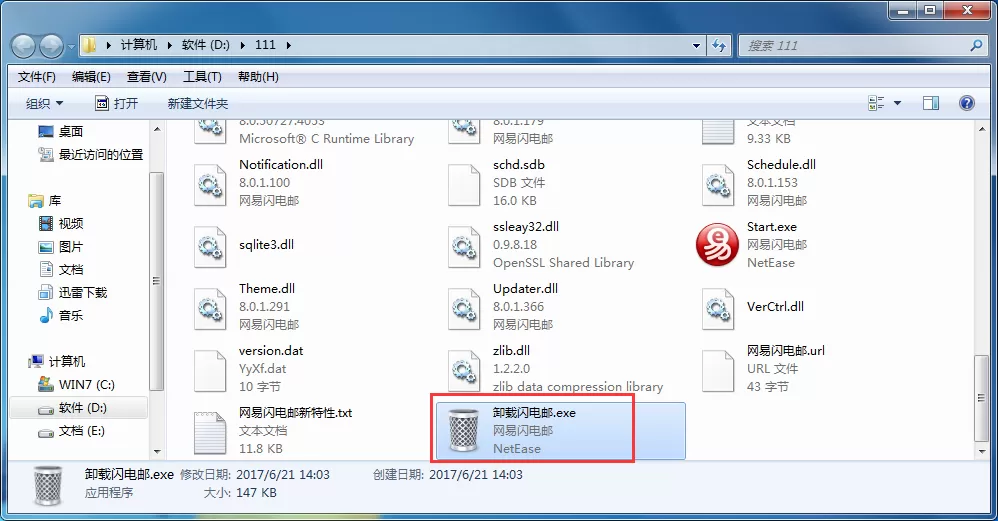Select the VerCtrl.dll file icon
This screenshot has height=521, width=998.
point(718,309)
